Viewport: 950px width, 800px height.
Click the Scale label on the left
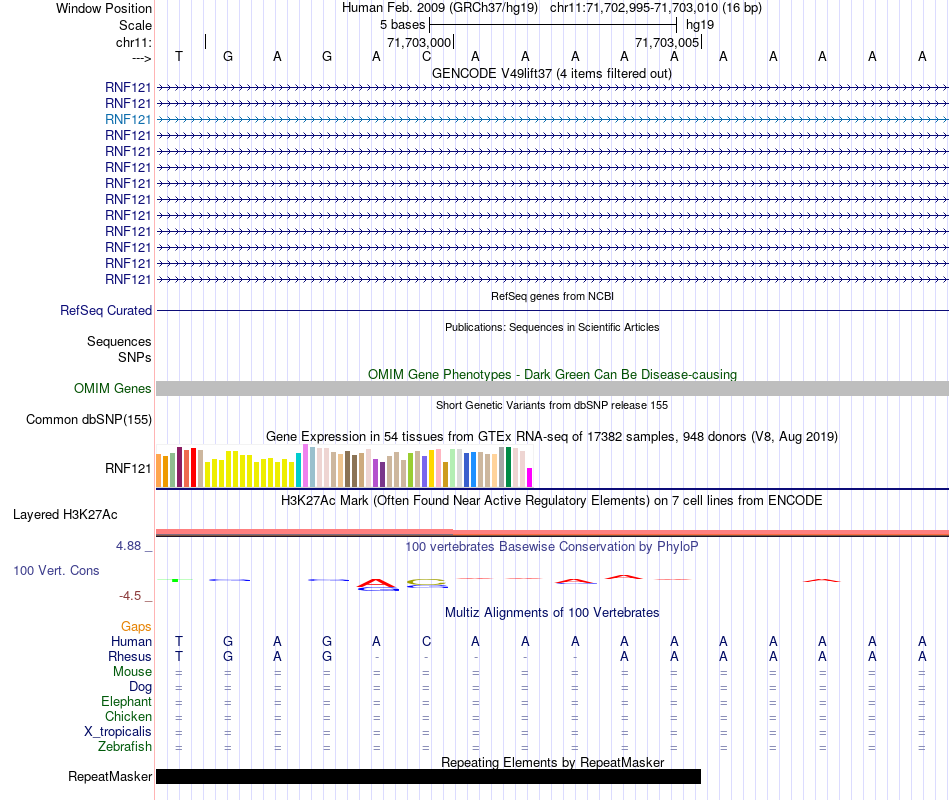[x=135, y=25]
